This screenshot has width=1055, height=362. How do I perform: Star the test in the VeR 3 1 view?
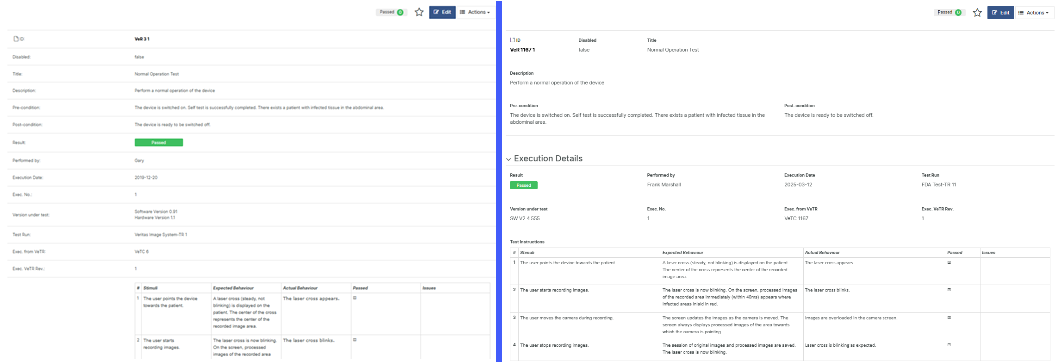419,12
